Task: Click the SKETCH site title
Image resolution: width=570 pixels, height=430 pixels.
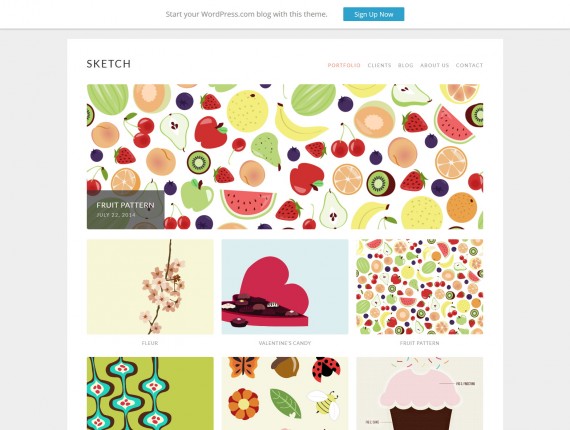Action: click(109, 64)
